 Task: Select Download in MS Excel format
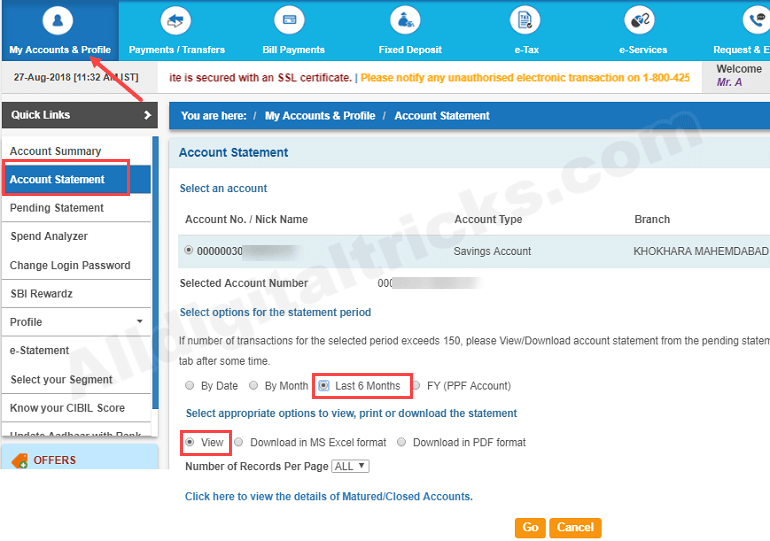click(x=239, y=442)
